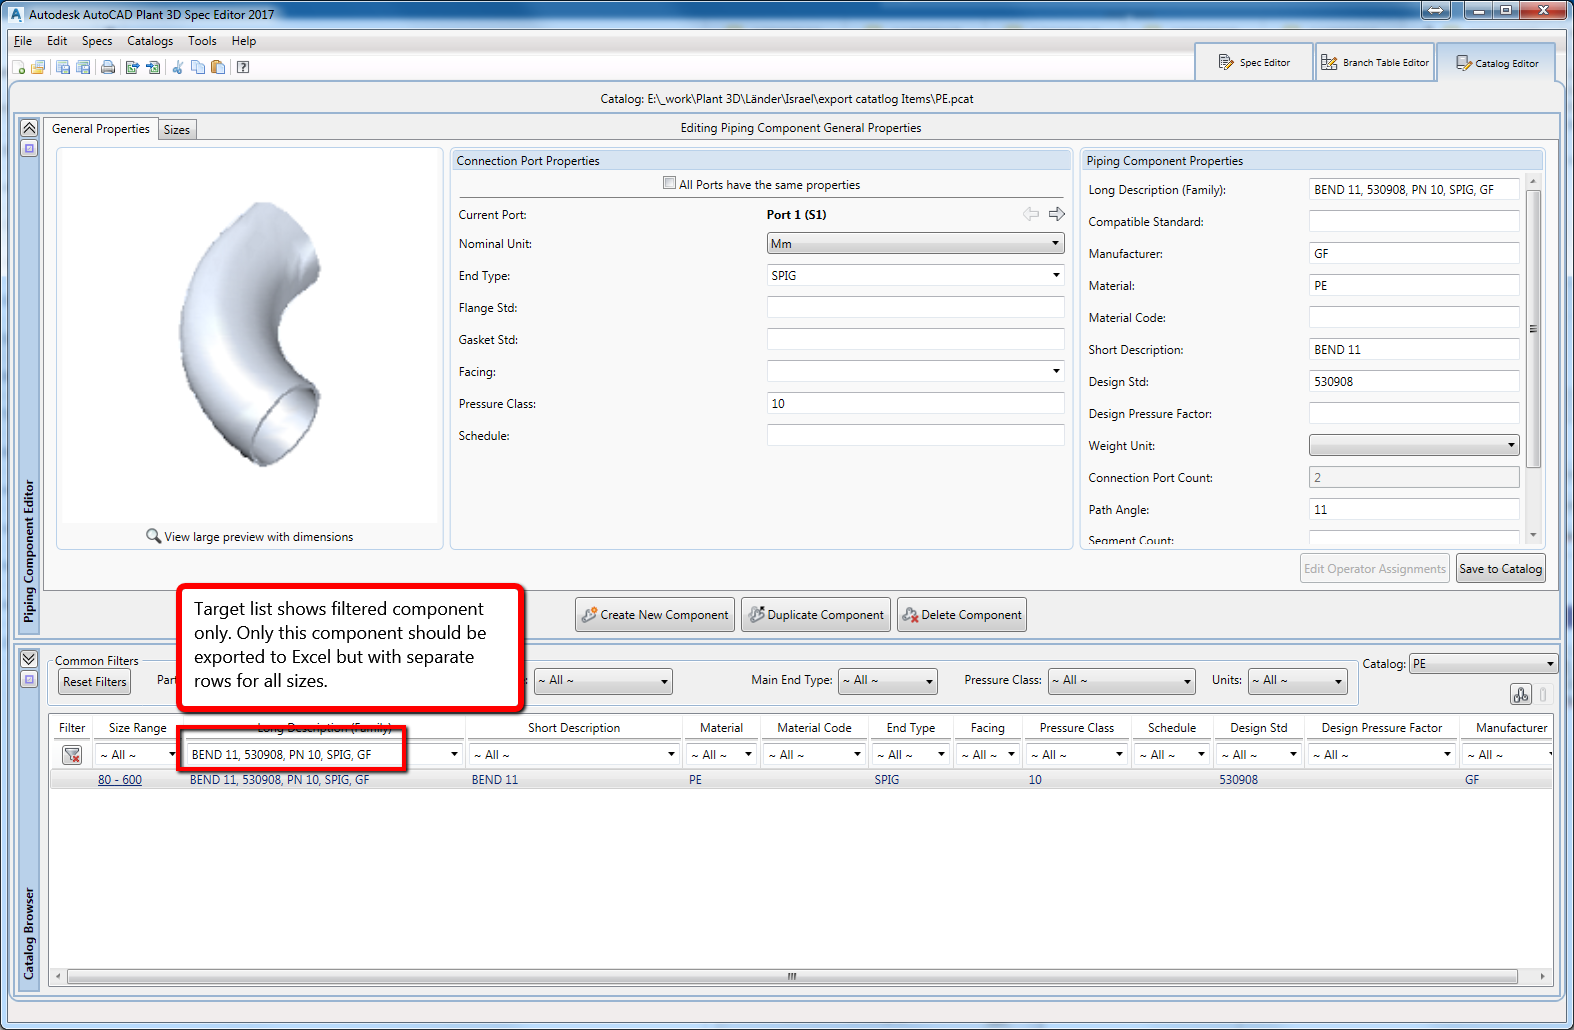Open the Long Description column filter dropdown
Image resolution: width=1574 pixels, height=1030 pixels.
[x=324, y=755]
